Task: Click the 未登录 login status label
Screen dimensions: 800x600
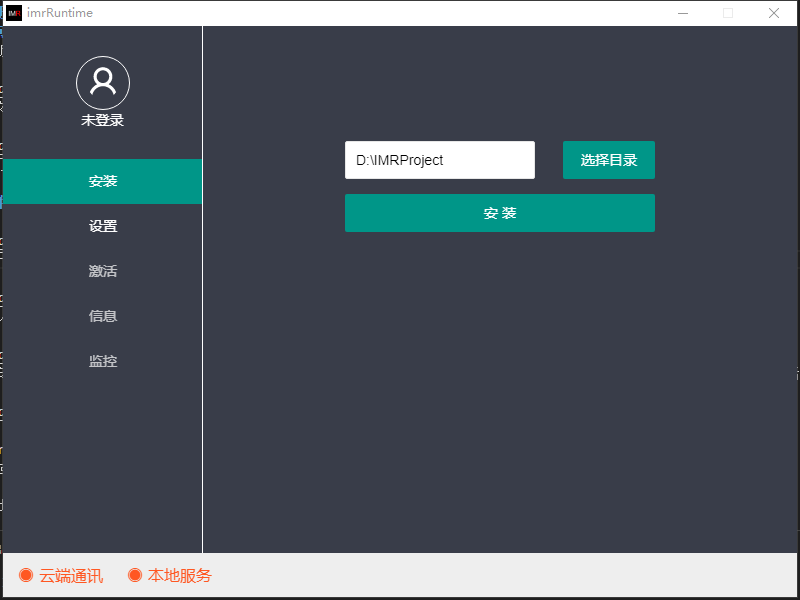Action: click(x=103, y=120)
